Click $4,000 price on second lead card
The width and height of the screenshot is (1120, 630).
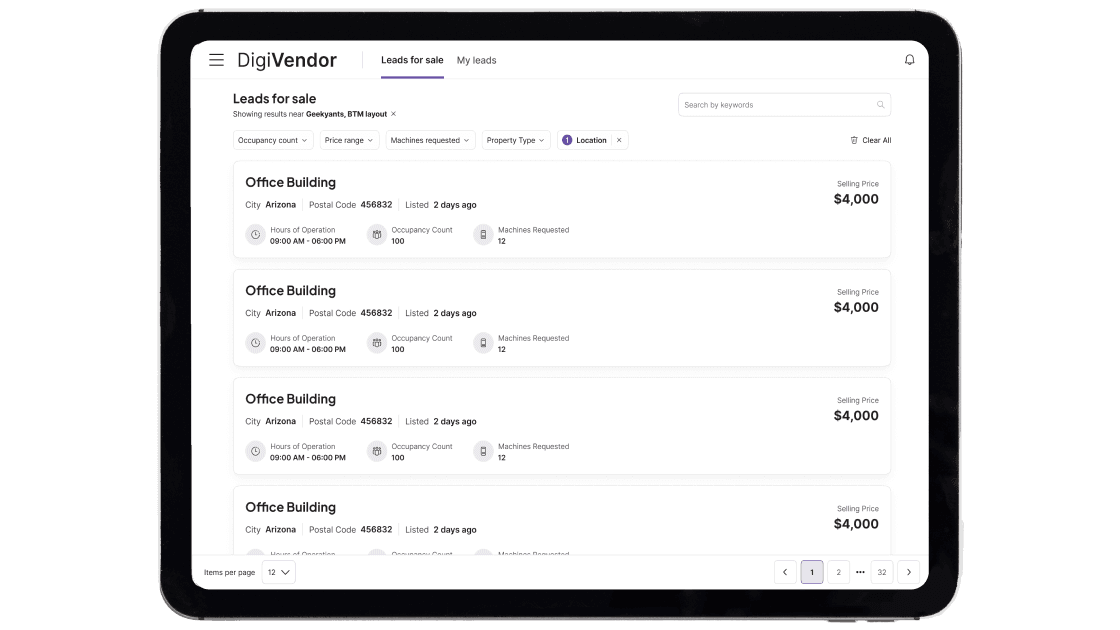pyautogui.click(x=856, y=308)
